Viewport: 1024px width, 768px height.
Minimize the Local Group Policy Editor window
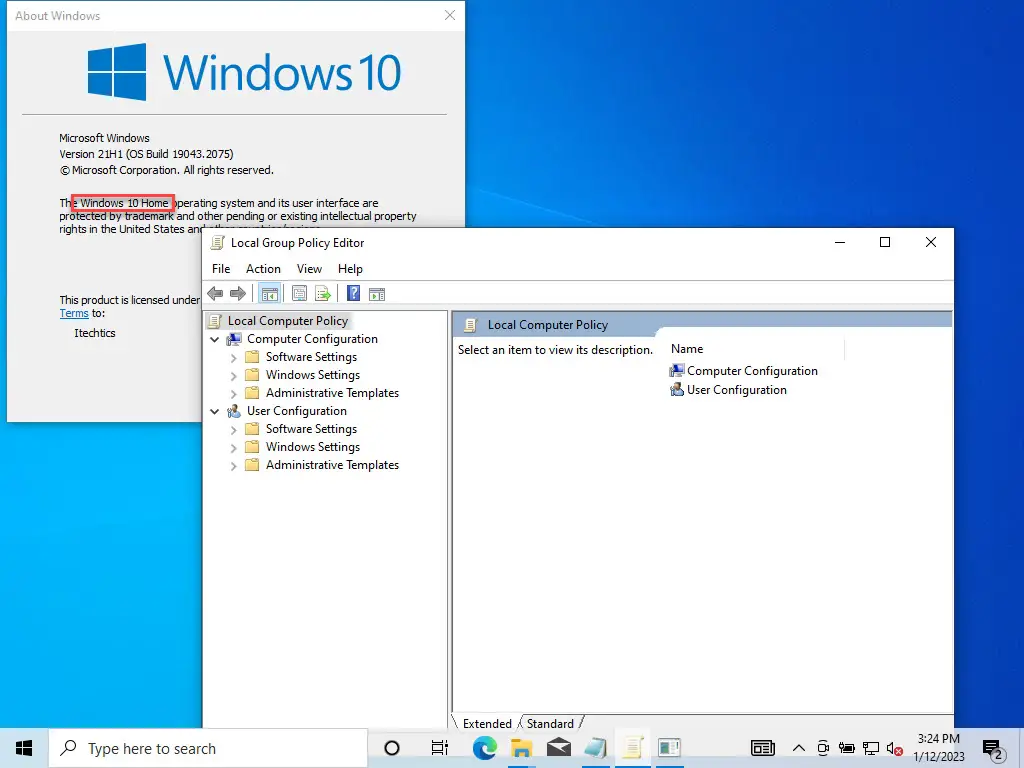(840, 242)
